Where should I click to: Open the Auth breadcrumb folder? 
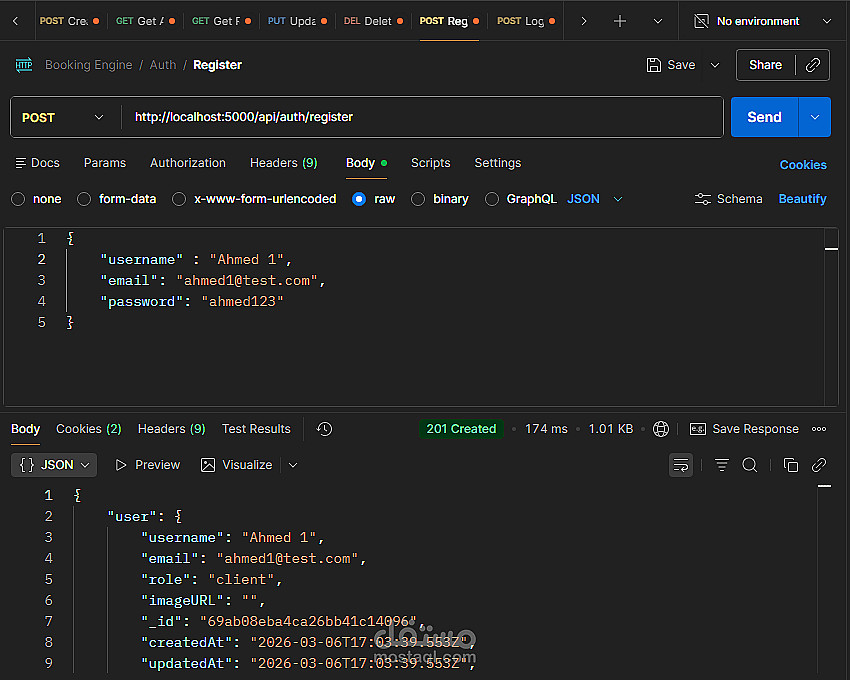163,65
